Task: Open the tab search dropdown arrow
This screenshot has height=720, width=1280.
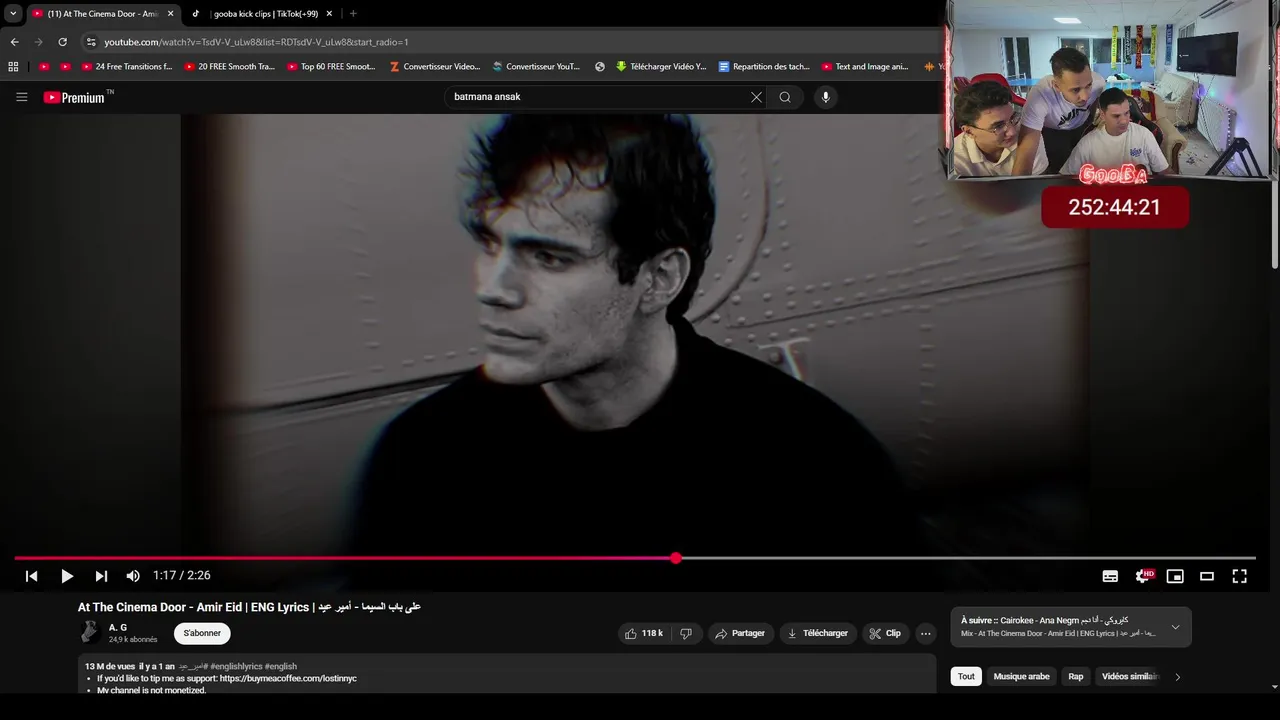Action: [x=13, y=14]
